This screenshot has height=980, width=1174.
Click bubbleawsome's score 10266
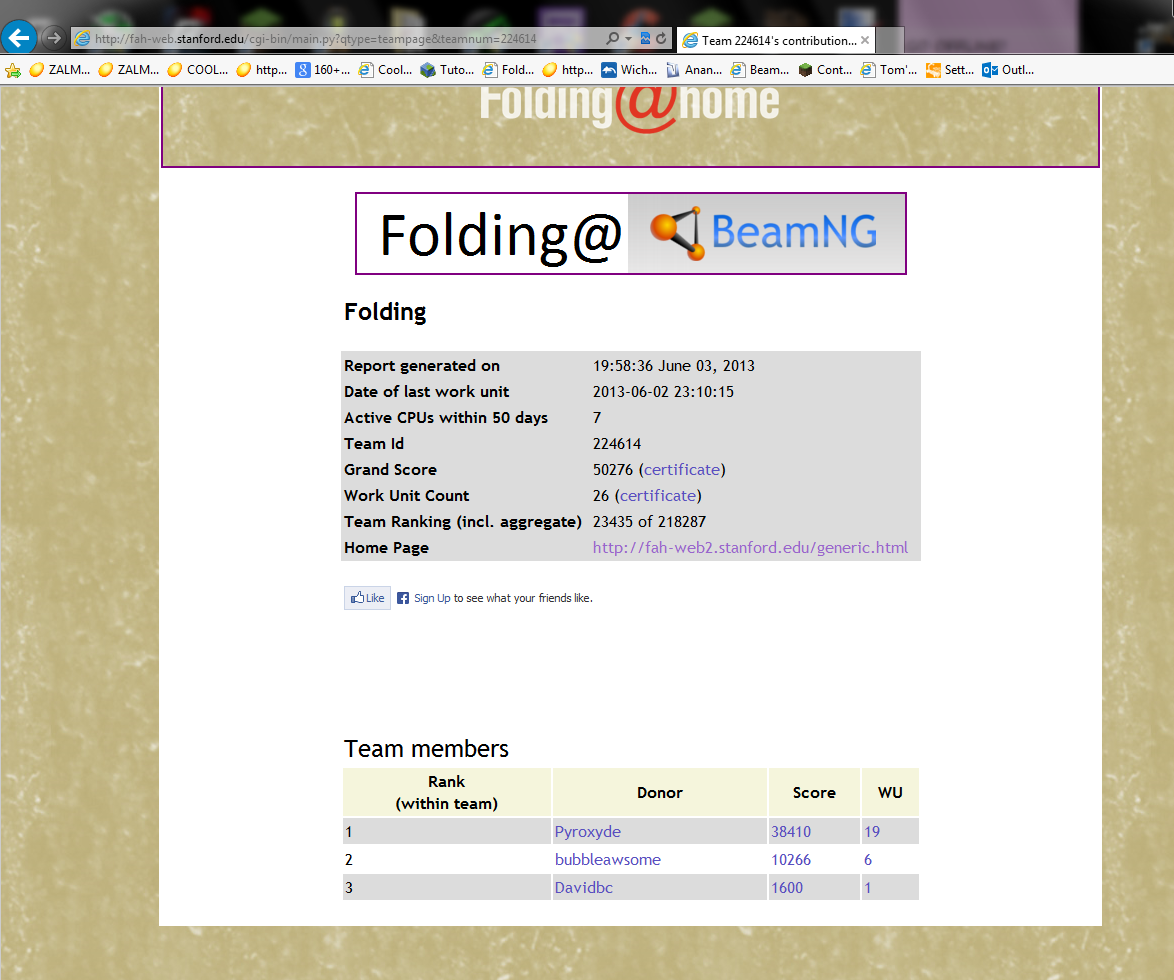(x=791, y=859)
